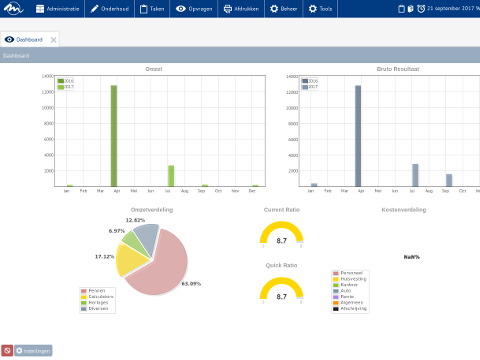The width and height of the screenshot is (480, 360).
Task: Click the tall April bar in Omzet chart
Action: (x=114, y=136)
